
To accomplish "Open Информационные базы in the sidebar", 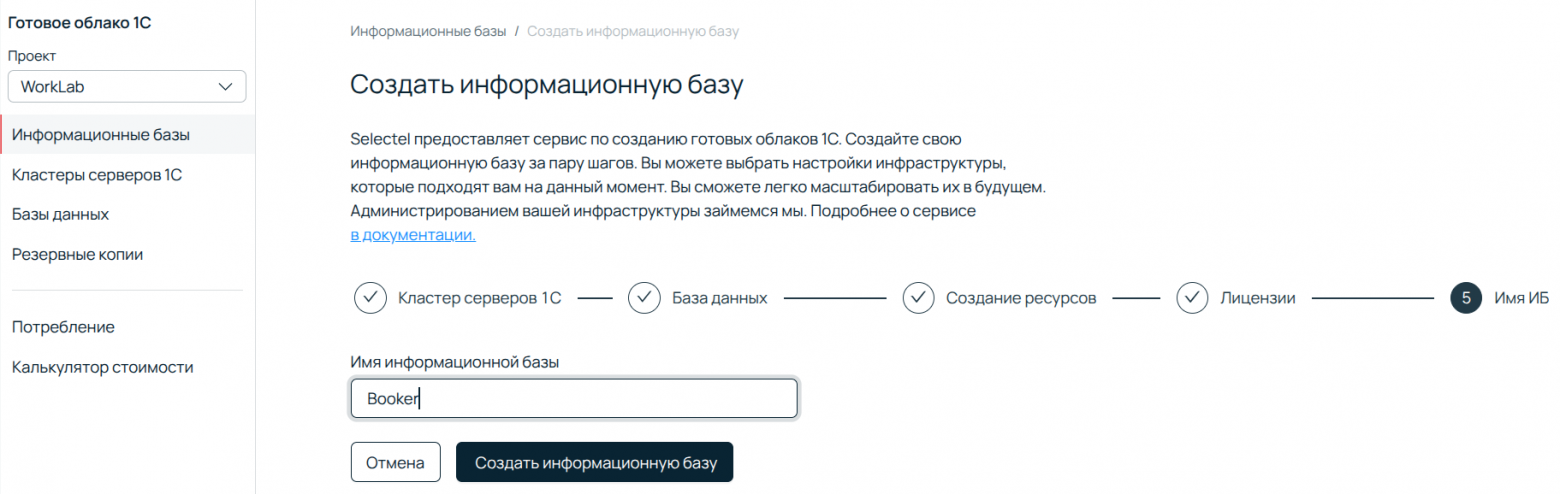I will point(100,134).
